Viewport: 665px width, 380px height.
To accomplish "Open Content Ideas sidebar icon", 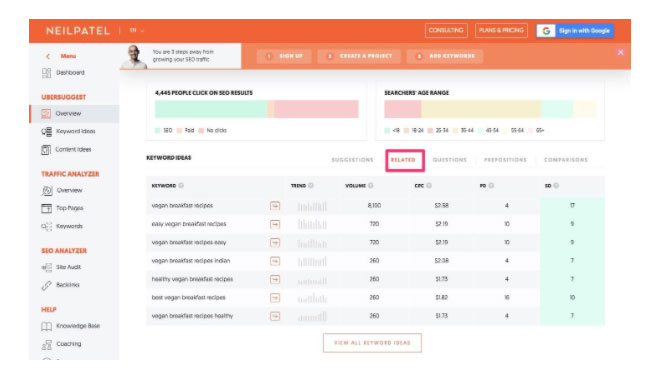I will pyautogui.click(x=46, y=150).
